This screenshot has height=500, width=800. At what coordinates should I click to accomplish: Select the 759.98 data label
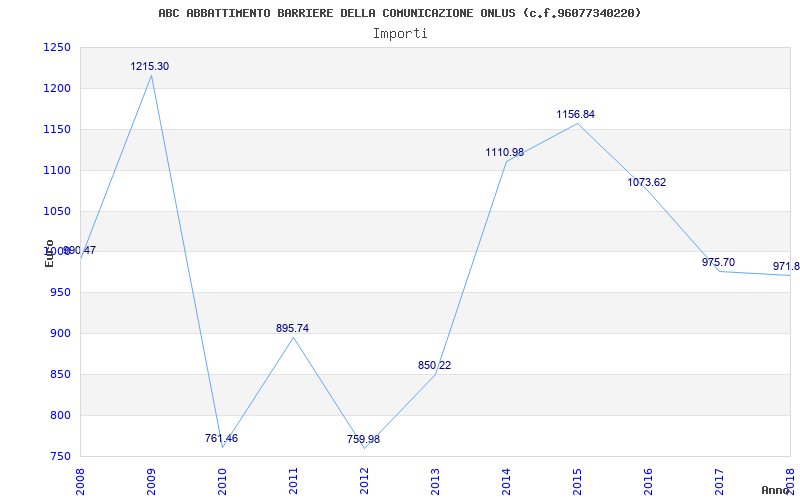pos(363,439)
